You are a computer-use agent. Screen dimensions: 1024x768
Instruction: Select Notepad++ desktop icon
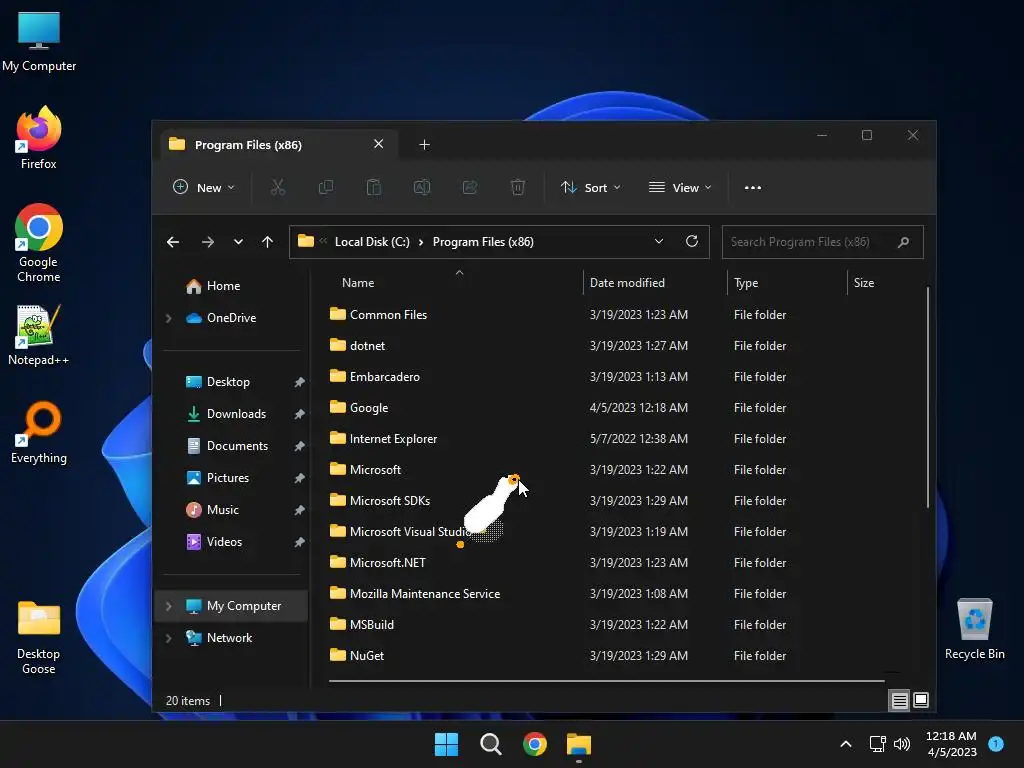tap(39, 335)
